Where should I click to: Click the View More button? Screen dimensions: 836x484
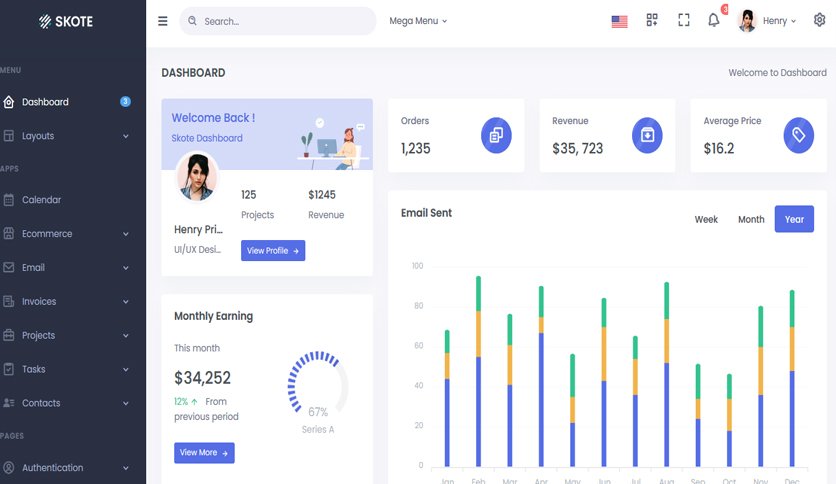click(204, 453)
